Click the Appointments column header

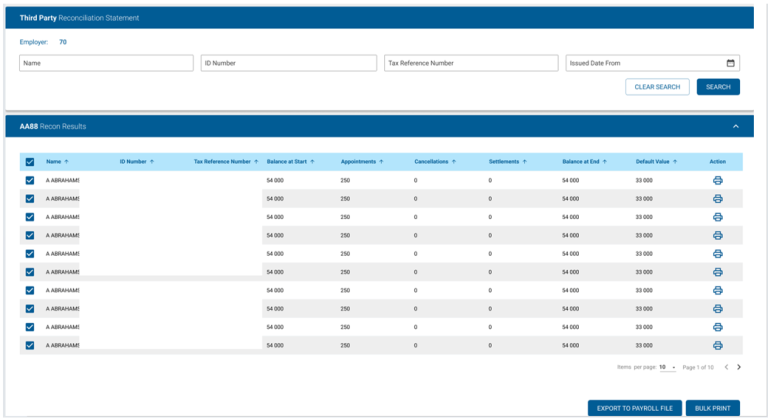tap(358, 162)
